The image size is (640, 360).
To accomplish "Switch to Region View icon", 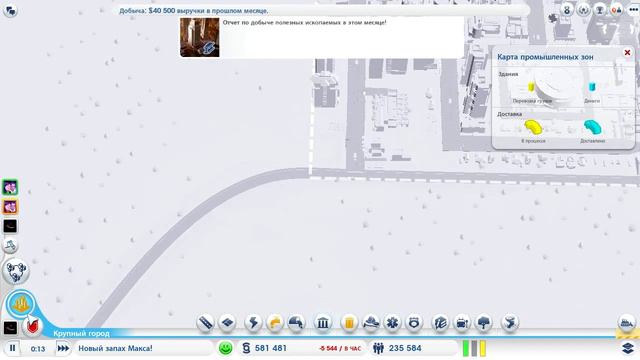I will coord(16,271).
